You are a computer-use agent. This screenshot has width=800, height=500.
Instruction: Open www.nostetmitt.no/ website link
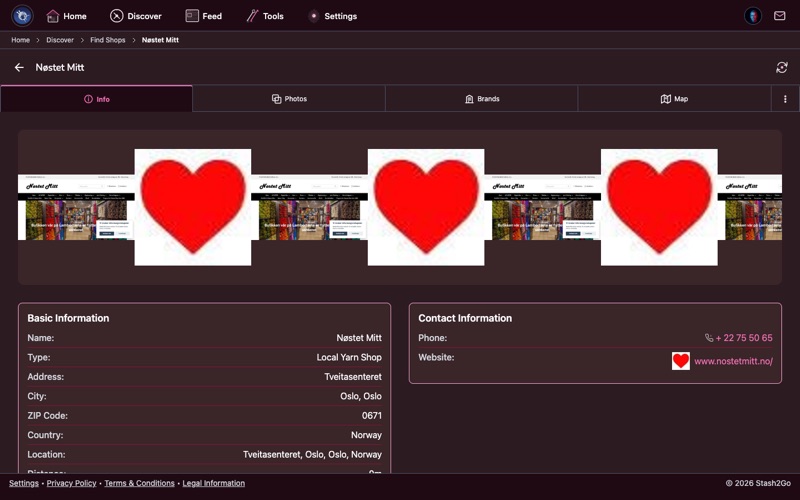tap(733, 361)
